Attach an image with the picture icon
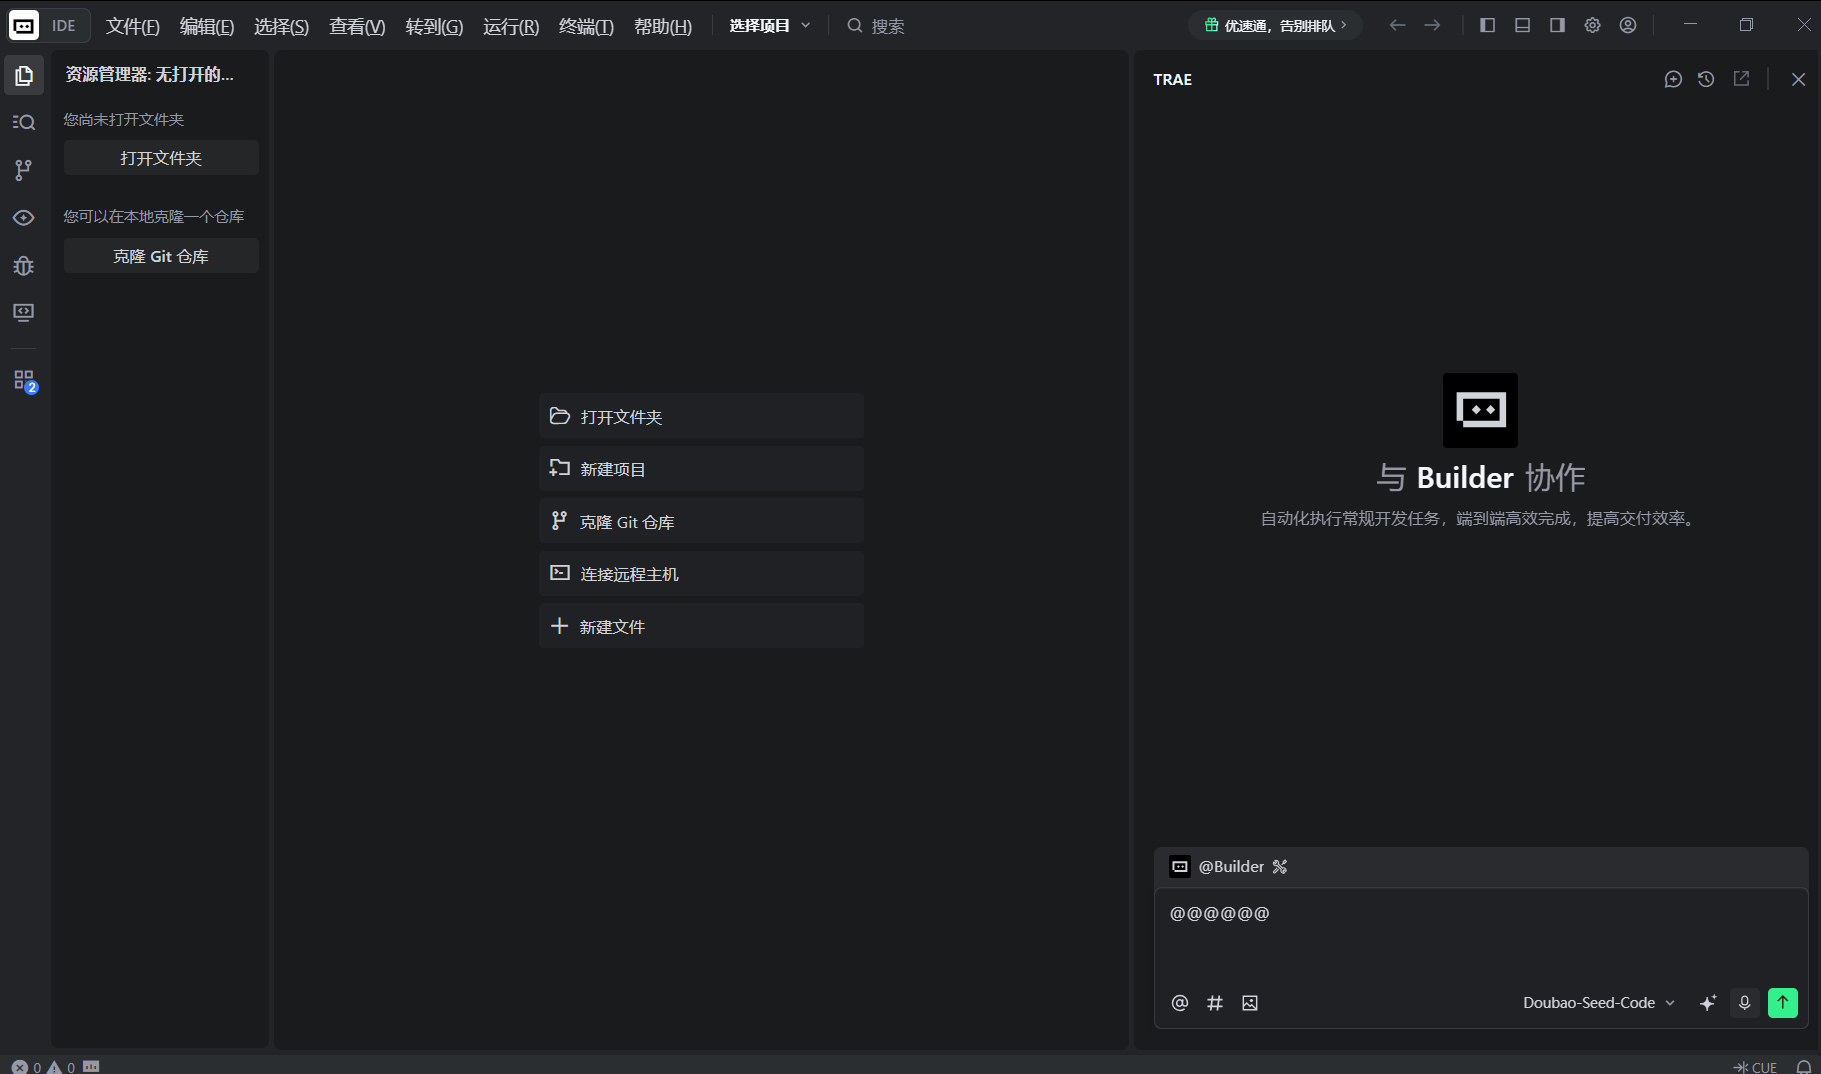Image resolution: width=1821 pixels, height=1074 pixels. (1250, 1003)
